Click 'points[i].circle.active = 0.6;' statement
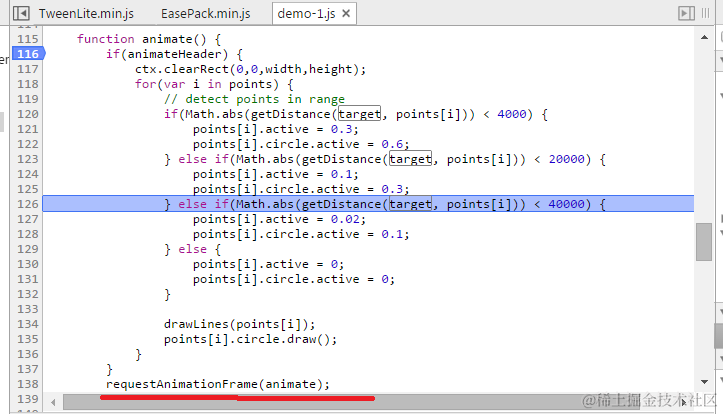 click(x=301, y=144)
